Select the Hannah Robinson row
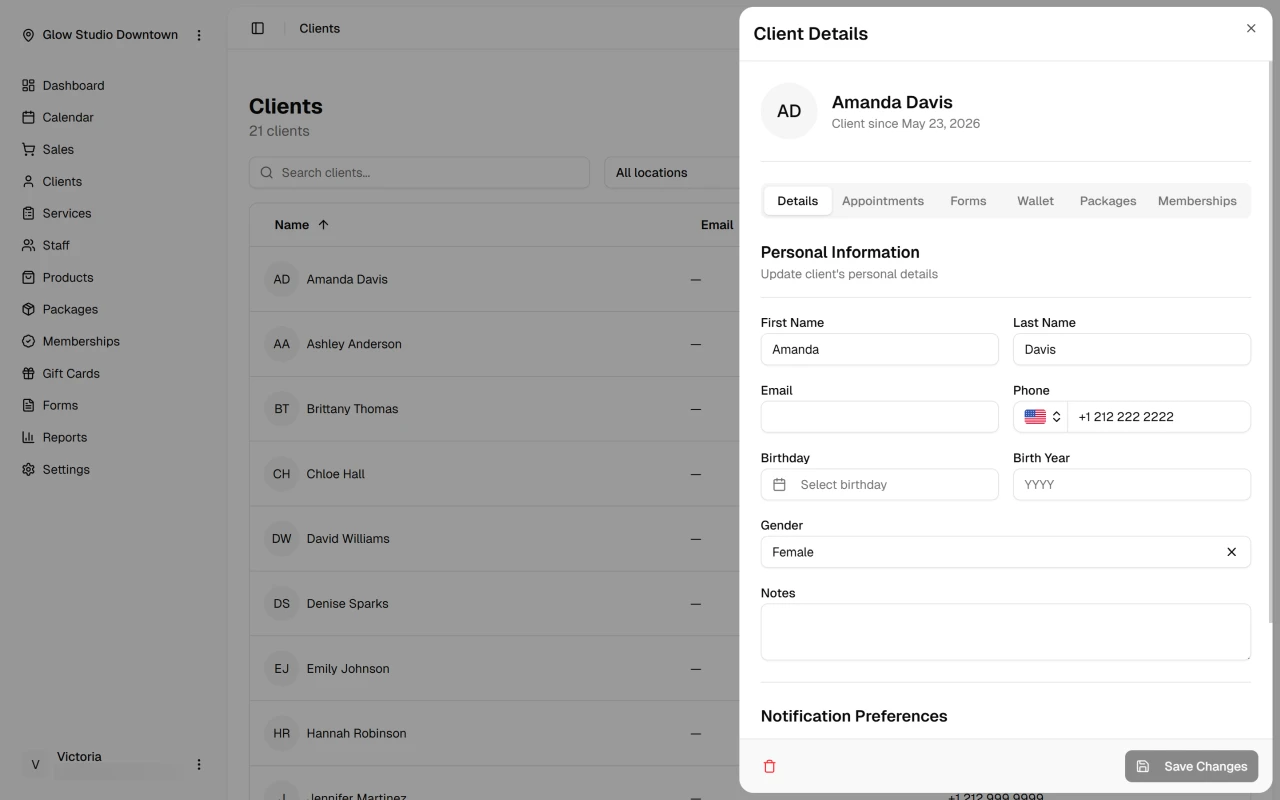 coord(494,734)
